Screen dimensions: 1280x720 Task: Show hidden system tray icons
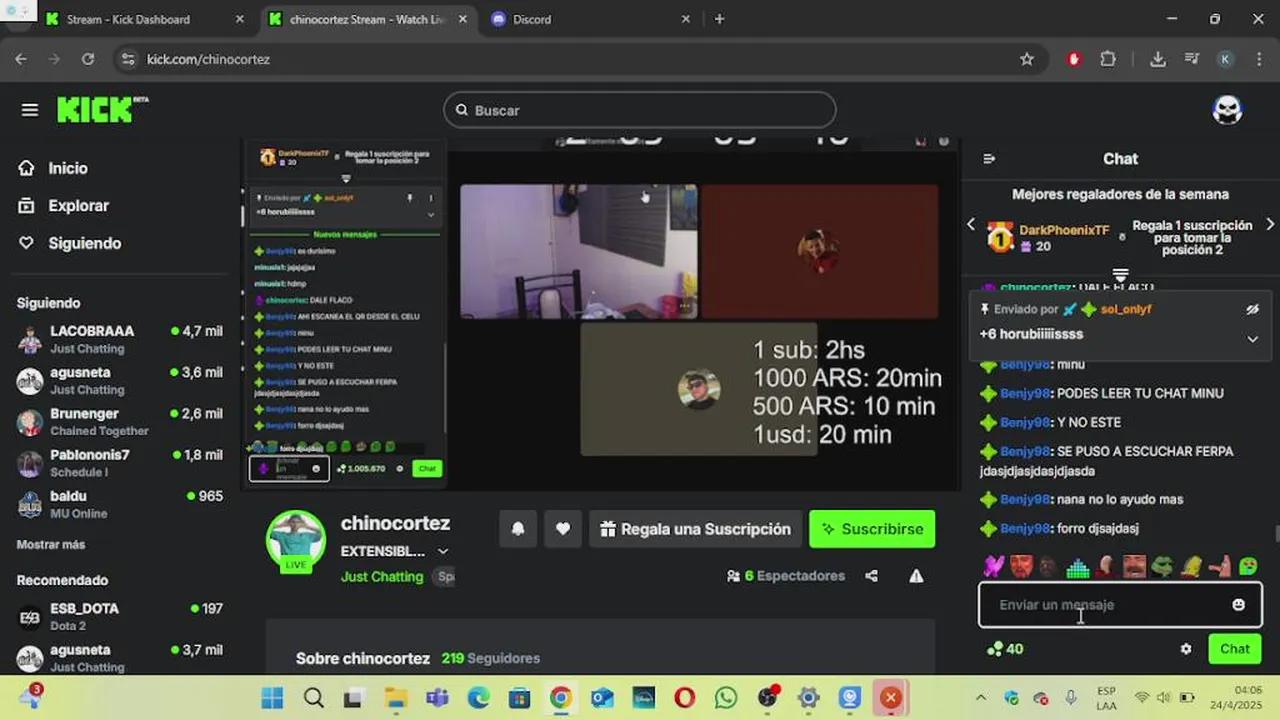tap(980, 697)
